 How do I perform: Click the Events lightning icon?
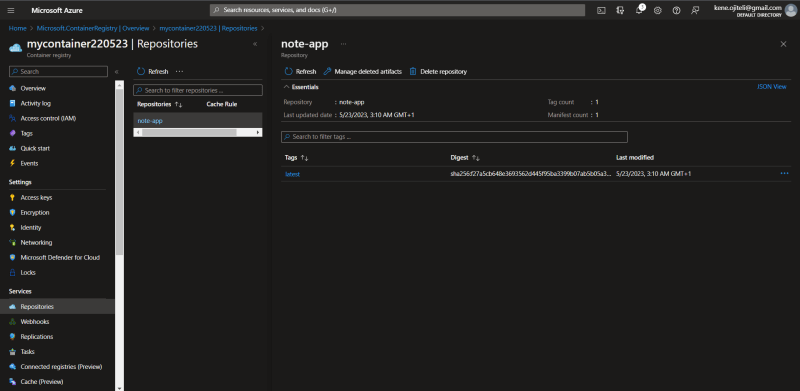[x=13, y=163]
